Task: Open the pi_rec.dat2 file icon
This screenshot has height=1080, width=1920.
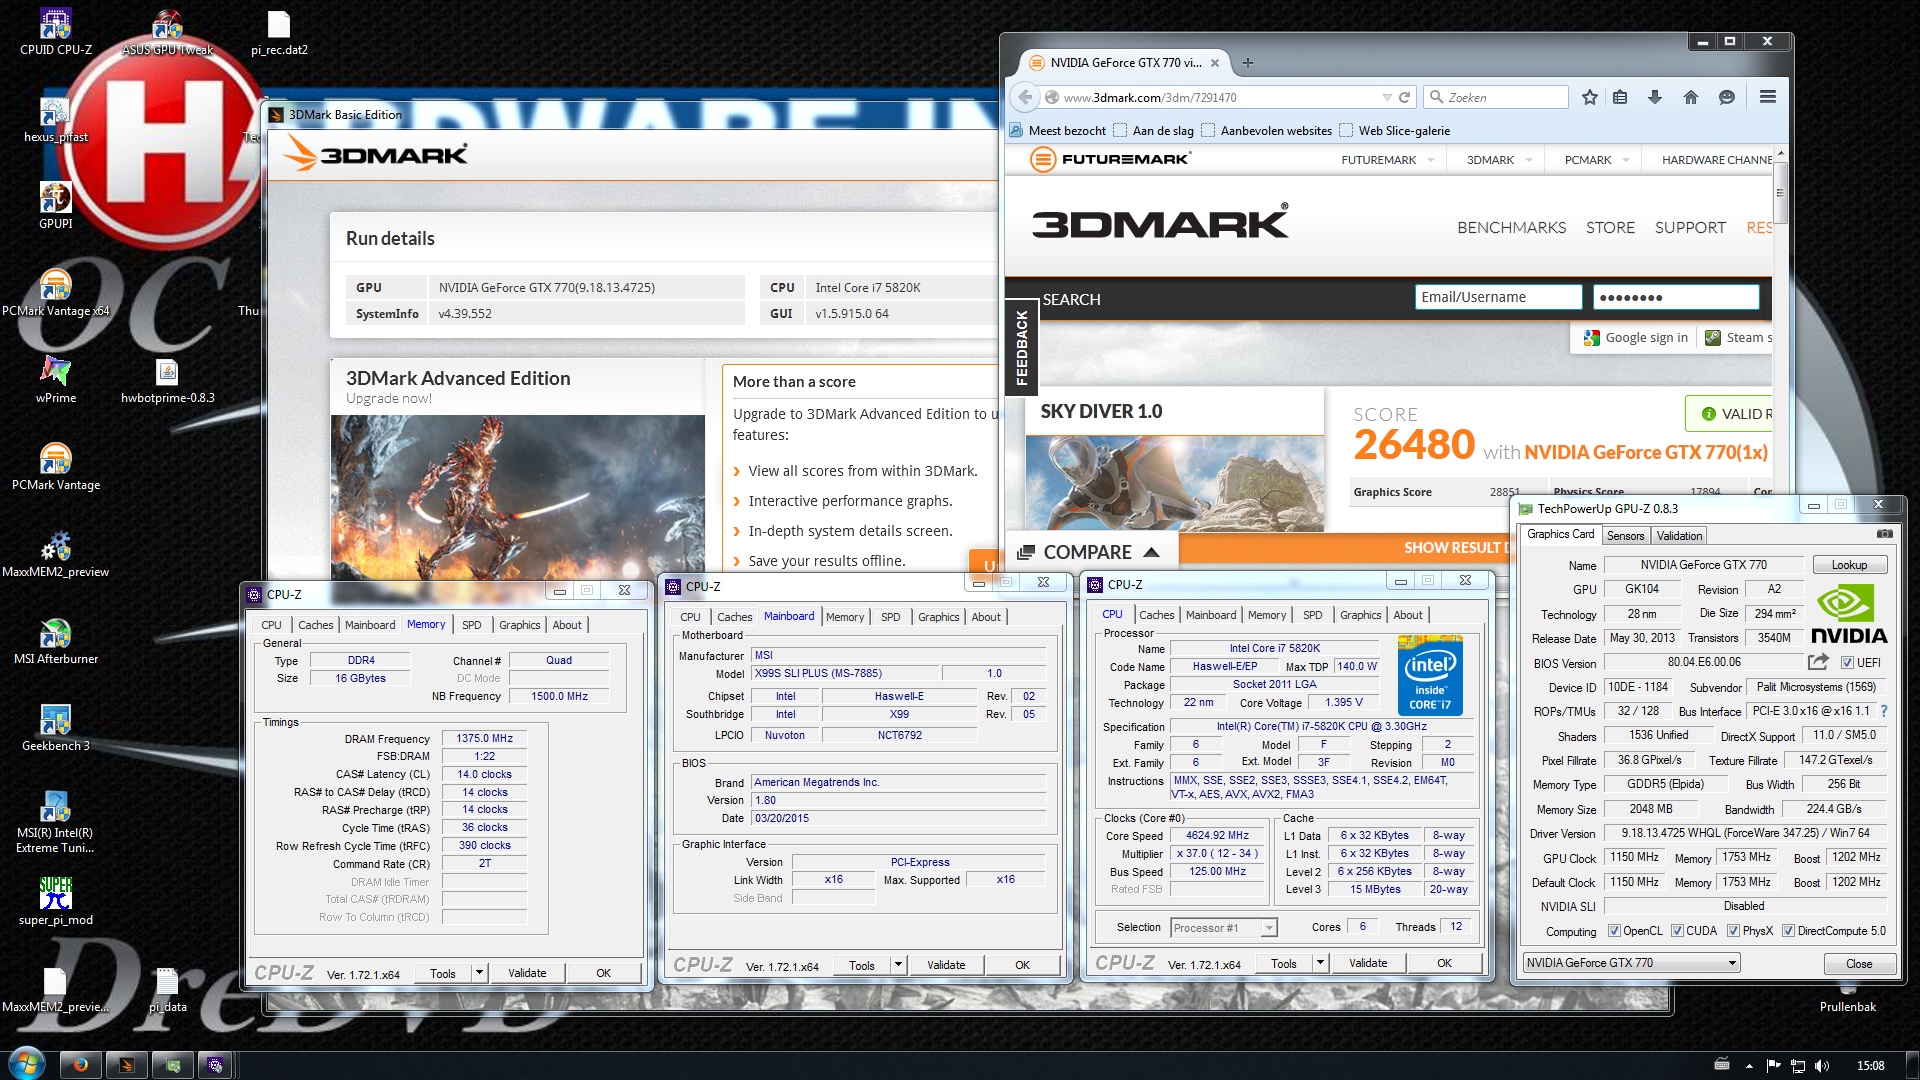Action: pos(279,31)
